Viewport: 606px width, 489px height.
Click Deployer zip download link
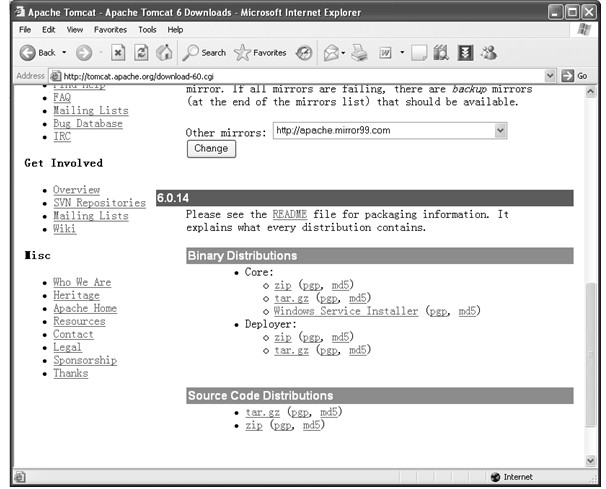click(283, 337)
